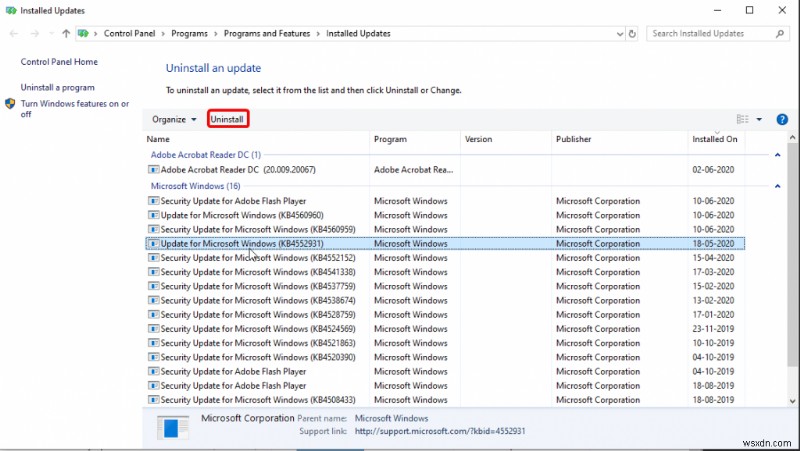Collapse the Microsoft Windows (16) group
The height and width of the screenshot is (451, 800).
tap(778, 186)
